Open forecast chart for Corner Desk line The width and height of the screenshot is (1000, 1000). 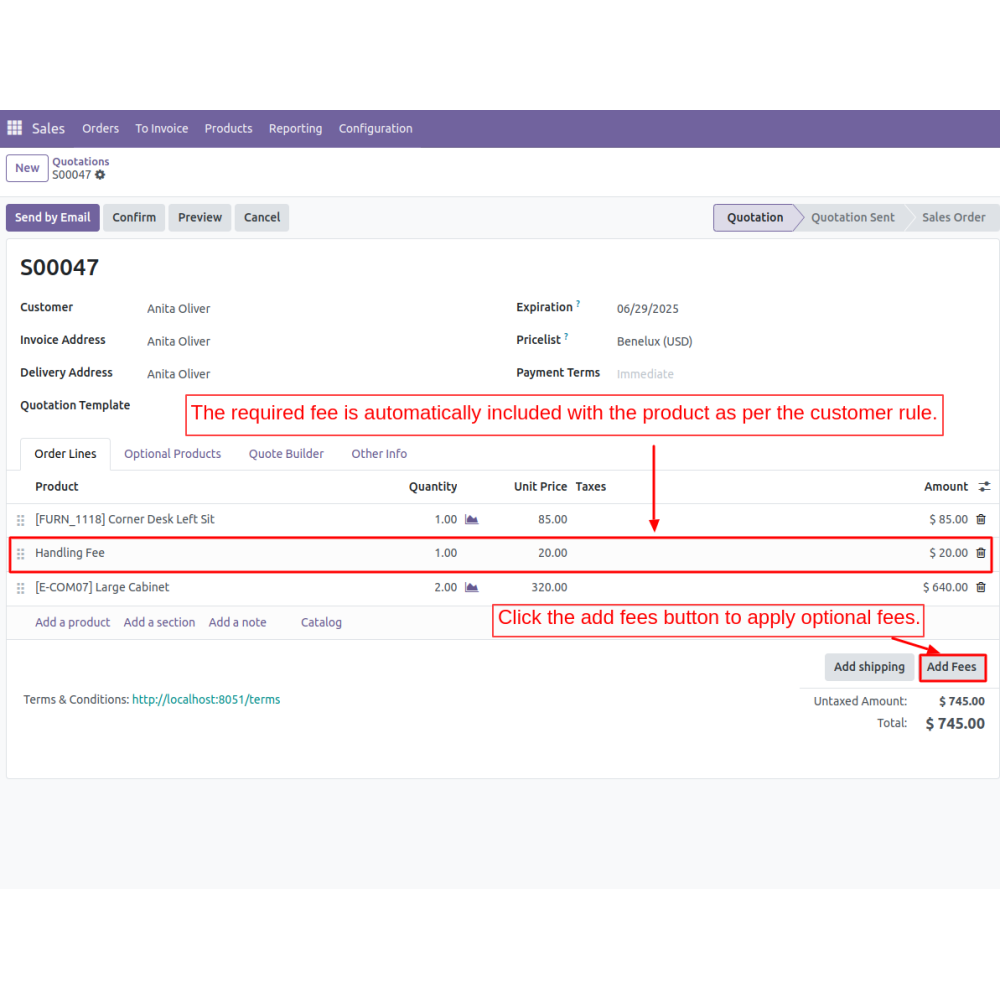pyautogui.click(x=472, y=519)
